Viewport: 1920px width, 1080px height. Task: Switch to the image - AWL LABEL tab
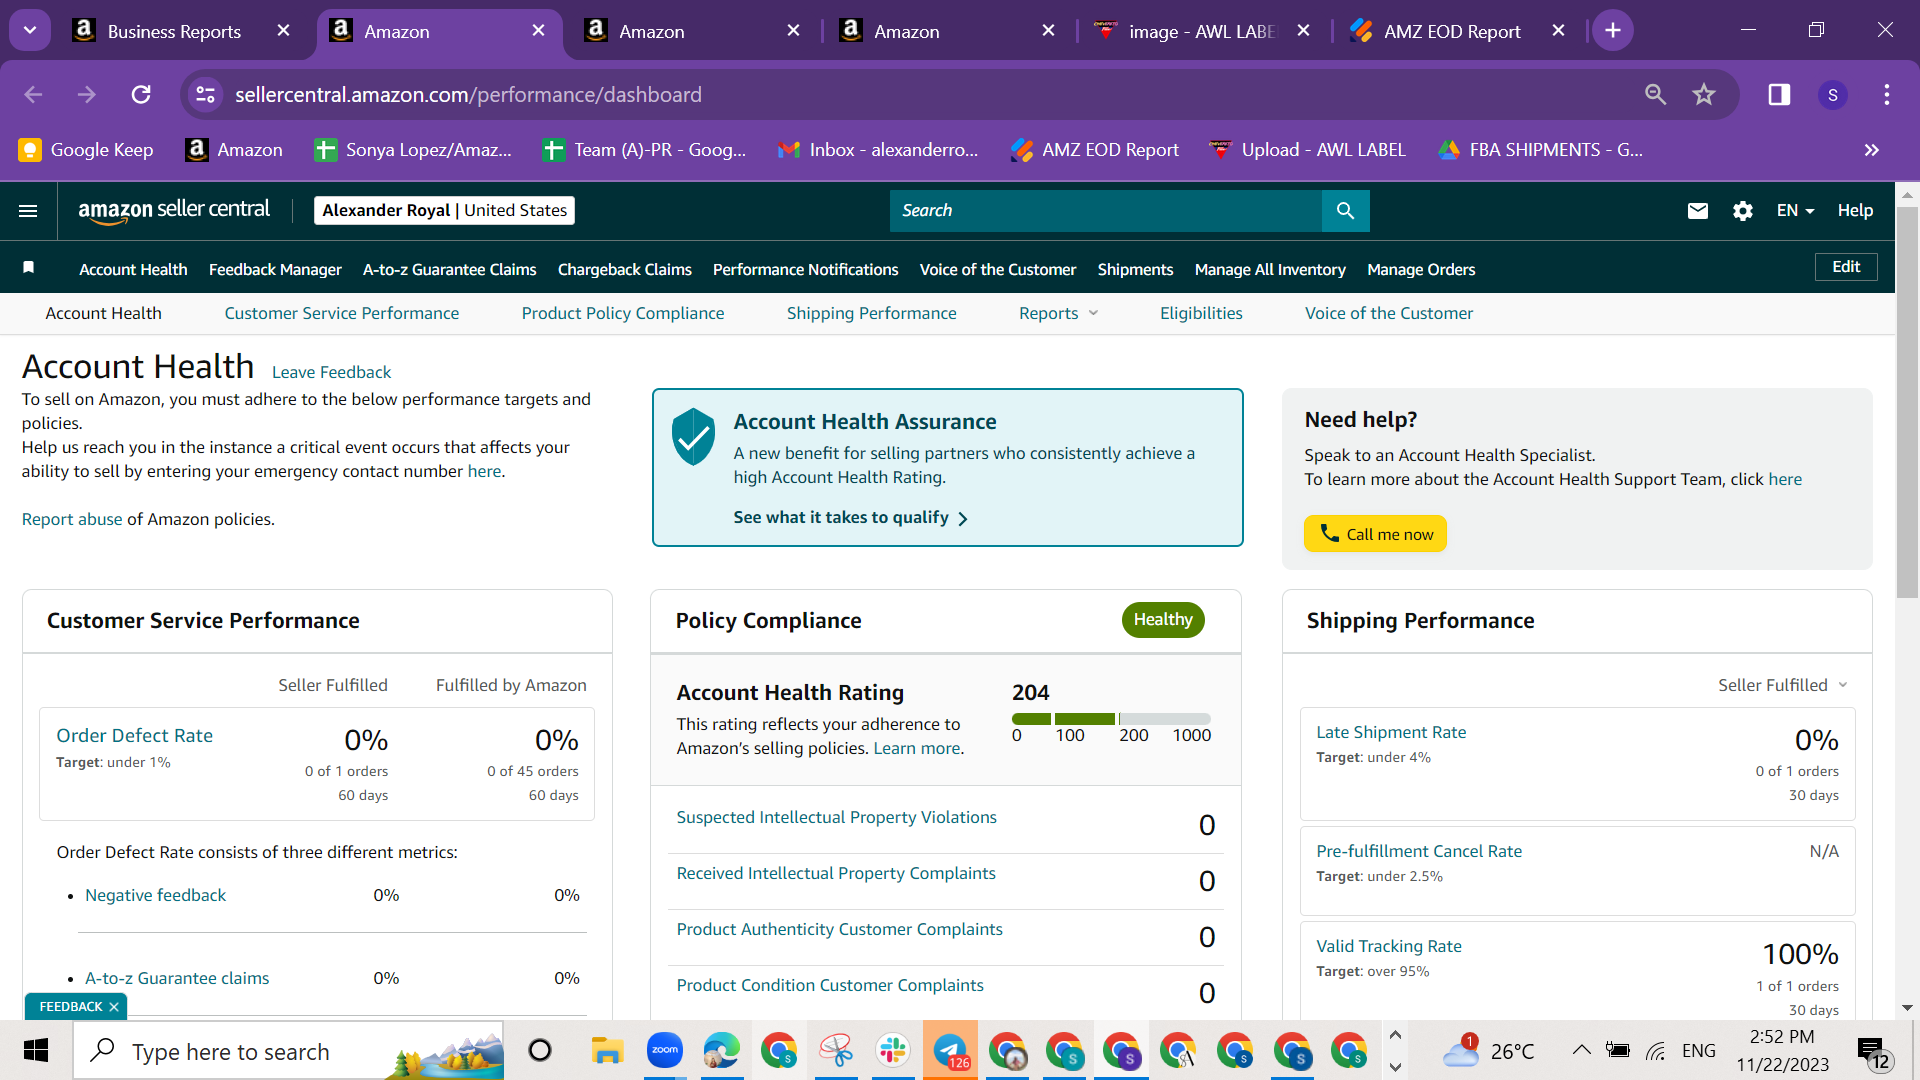pos(1202,31)
